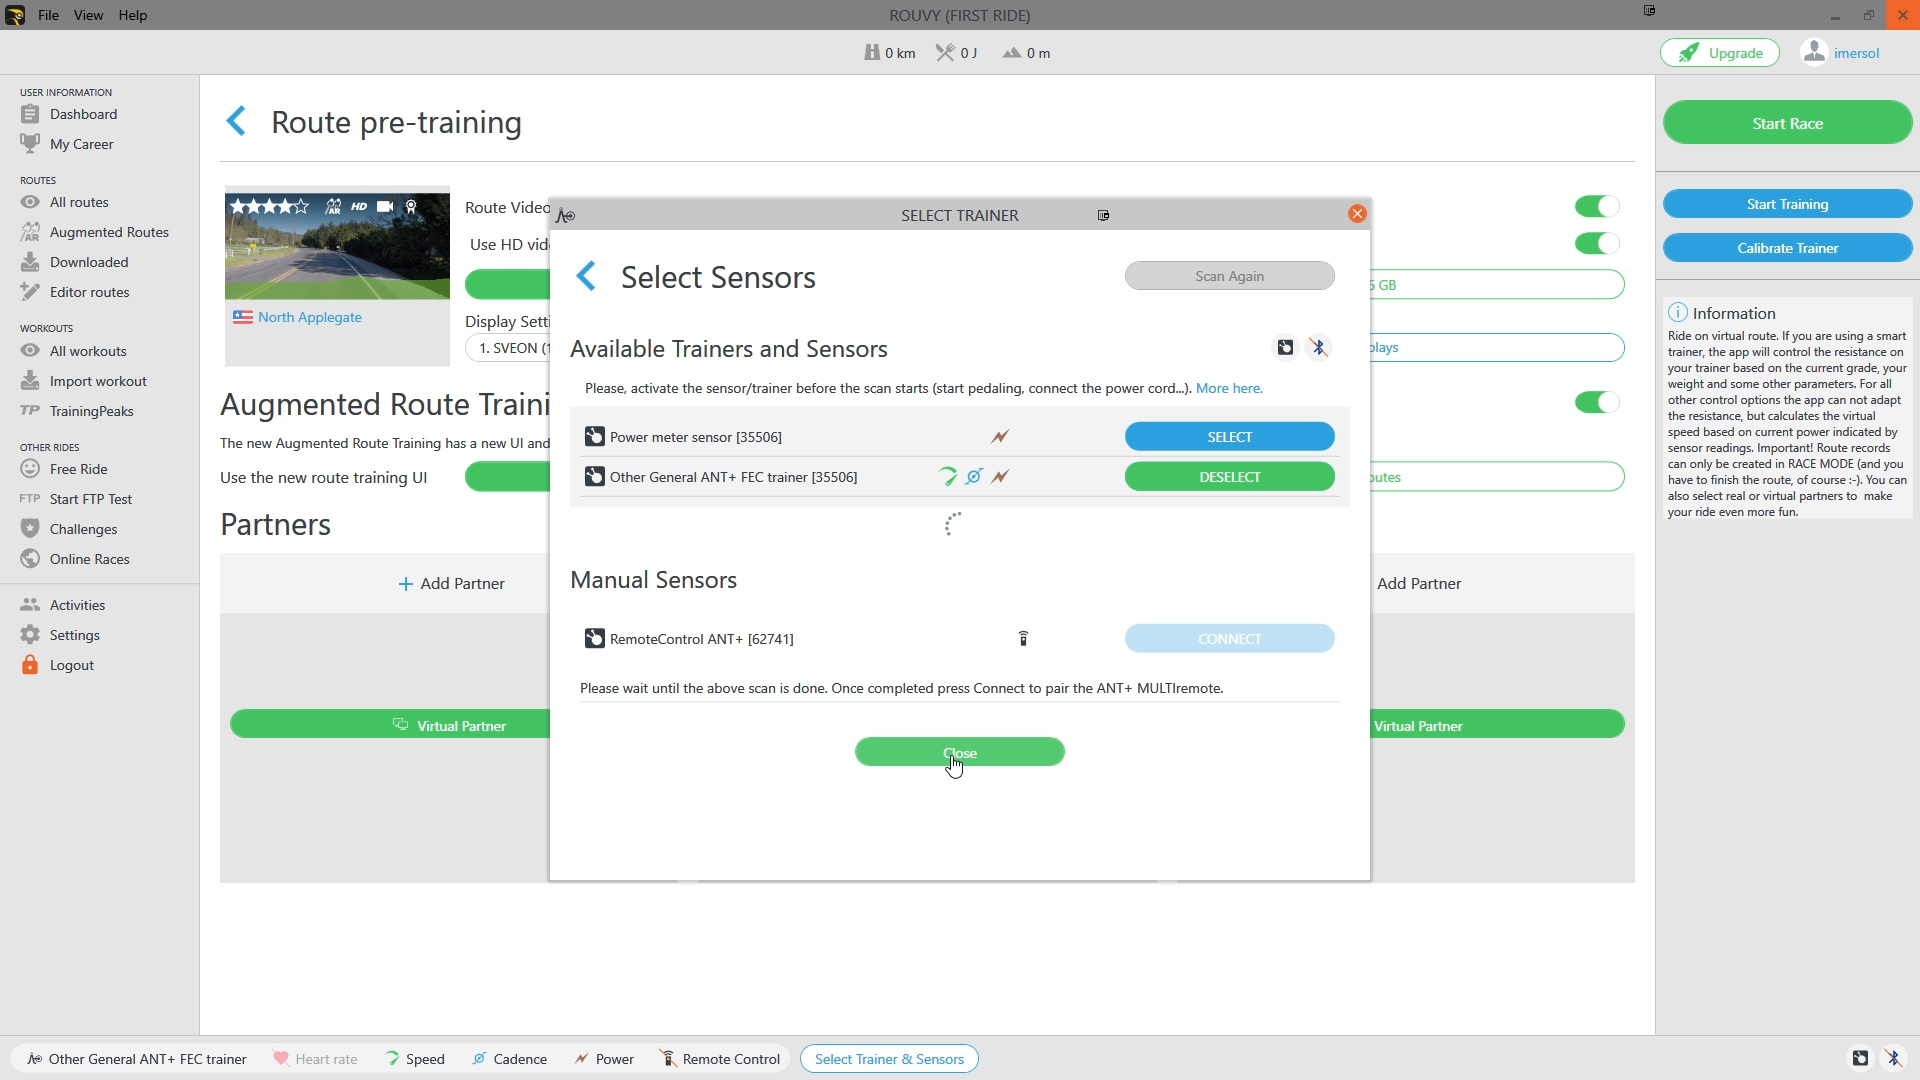Click Start Training button
Screen dimensions: 1920x1080
pyautogui.click(x=1787, y=204)
